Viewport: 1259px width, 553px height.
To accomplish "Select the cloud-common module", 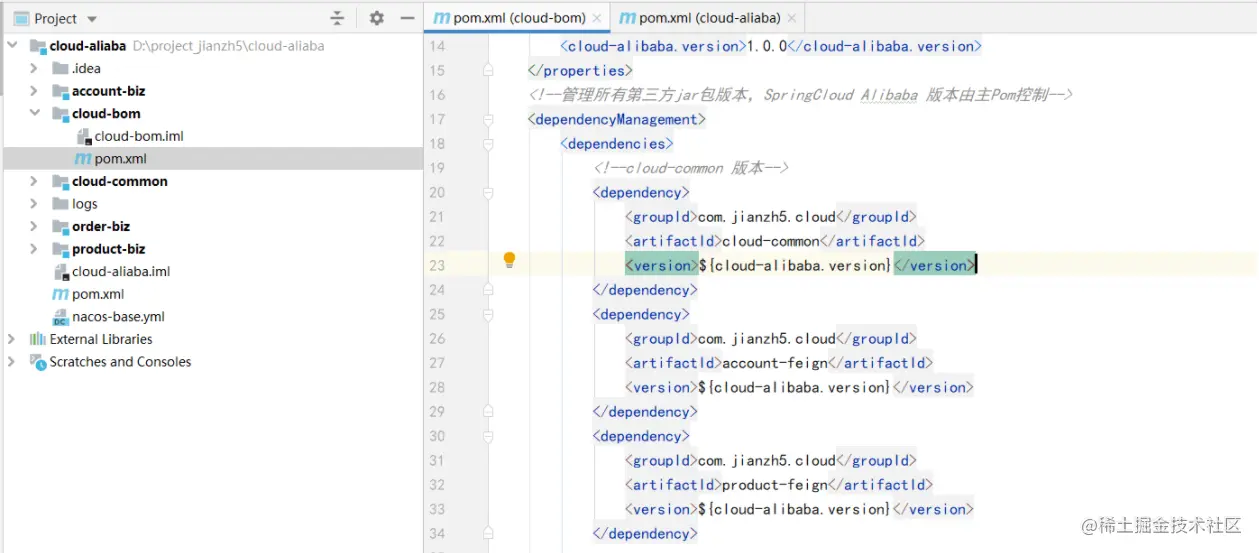I will coord(120,181).
